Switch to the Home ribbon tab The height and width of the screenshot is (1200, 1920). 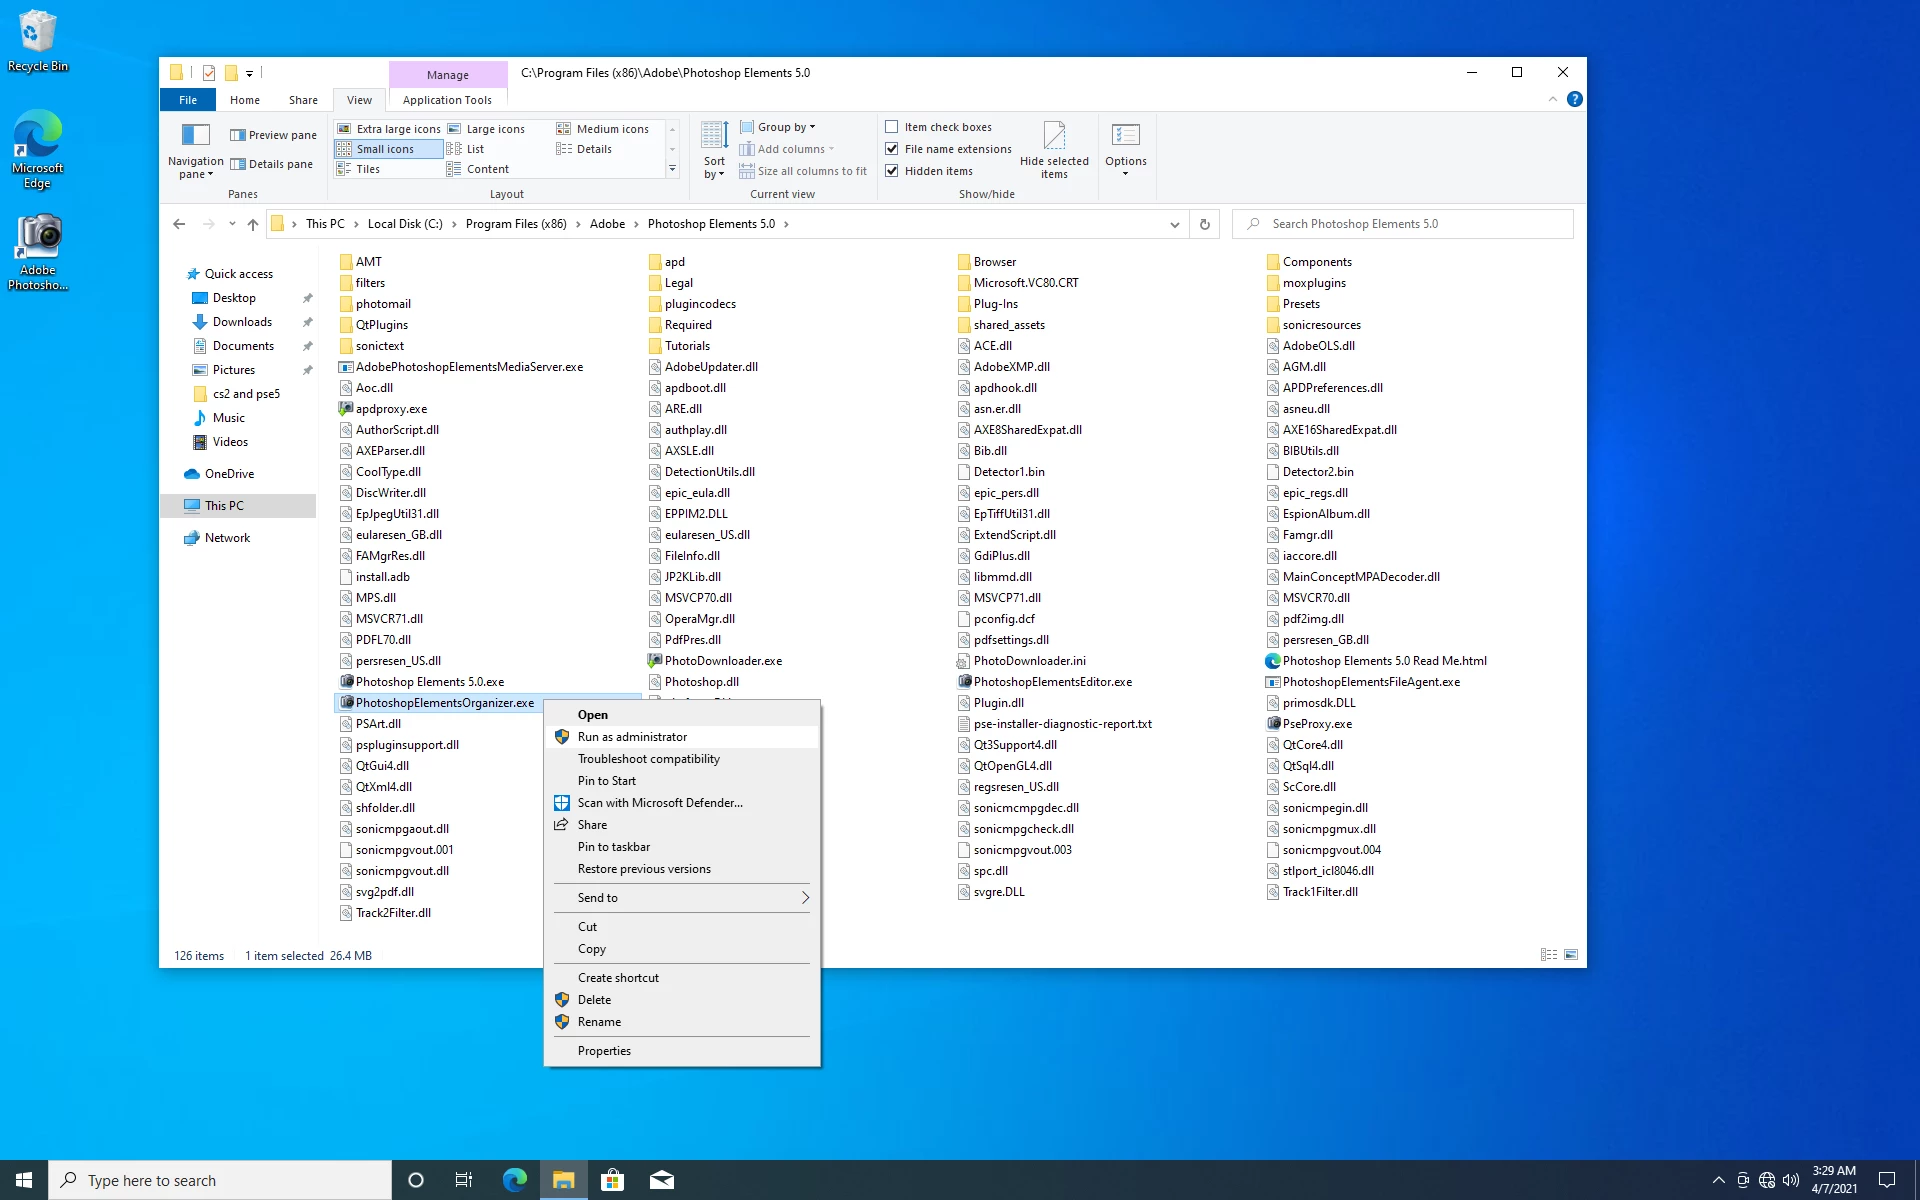click(244, 100)
